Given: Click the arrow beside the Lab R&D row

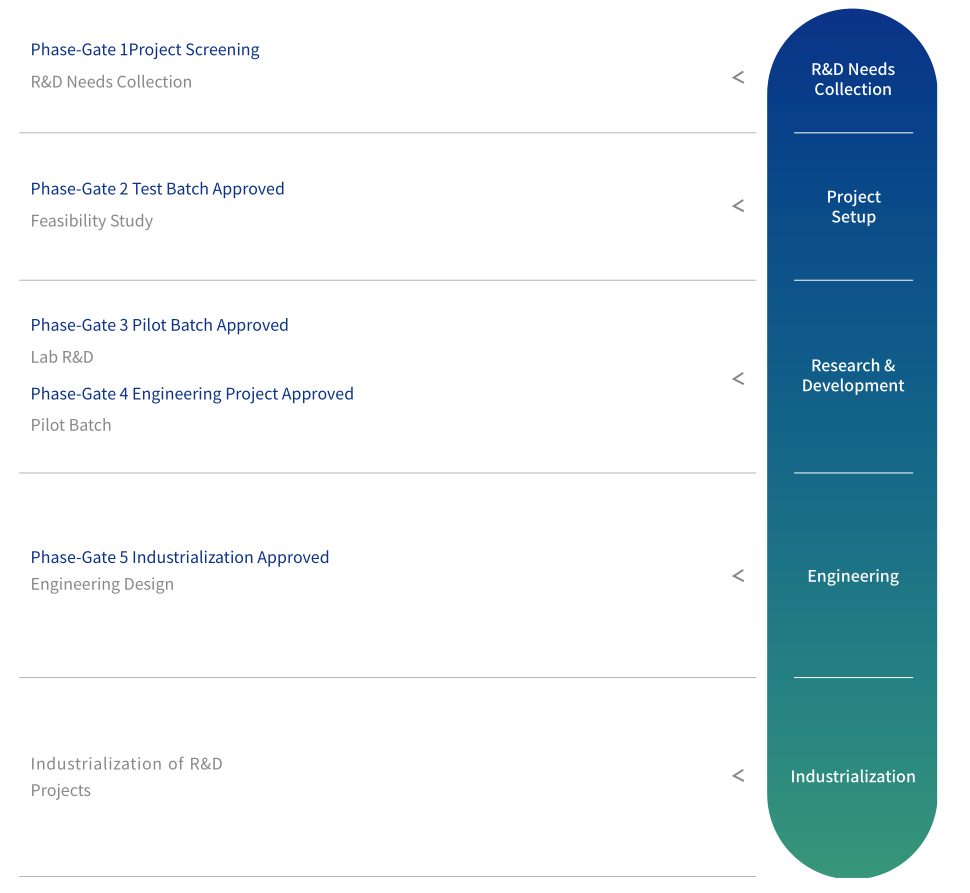Looking at the screenshot, I should click(x=738, y=379).
